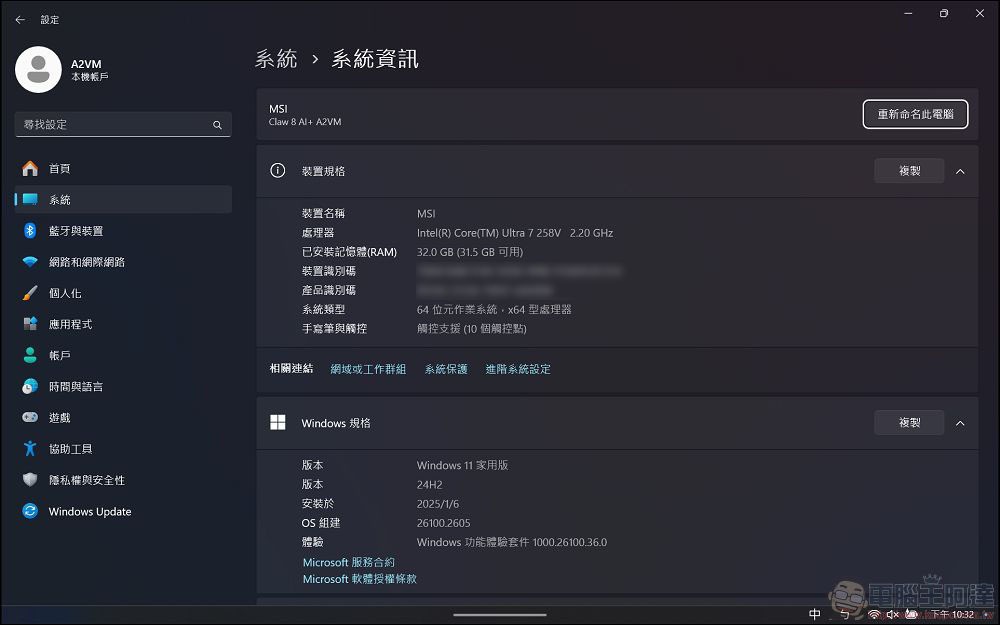
Task: Click the info icon beside 裝置規格
Action: (x=277, y=170)
